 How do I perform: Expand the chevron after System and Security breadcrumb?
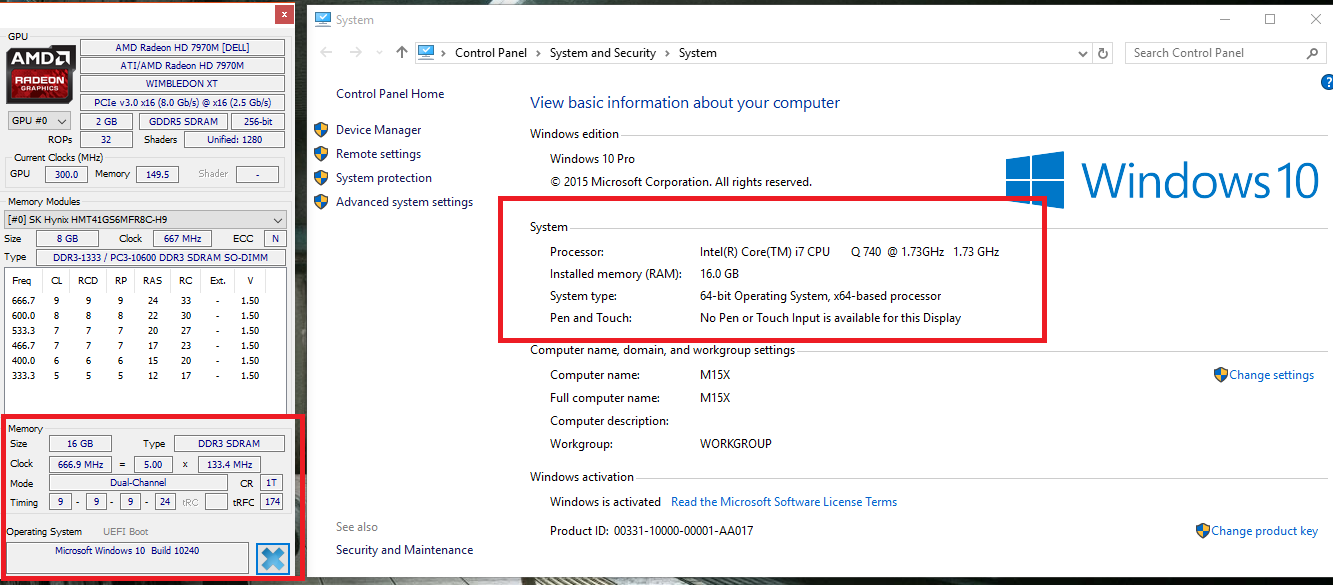point(668,53)
